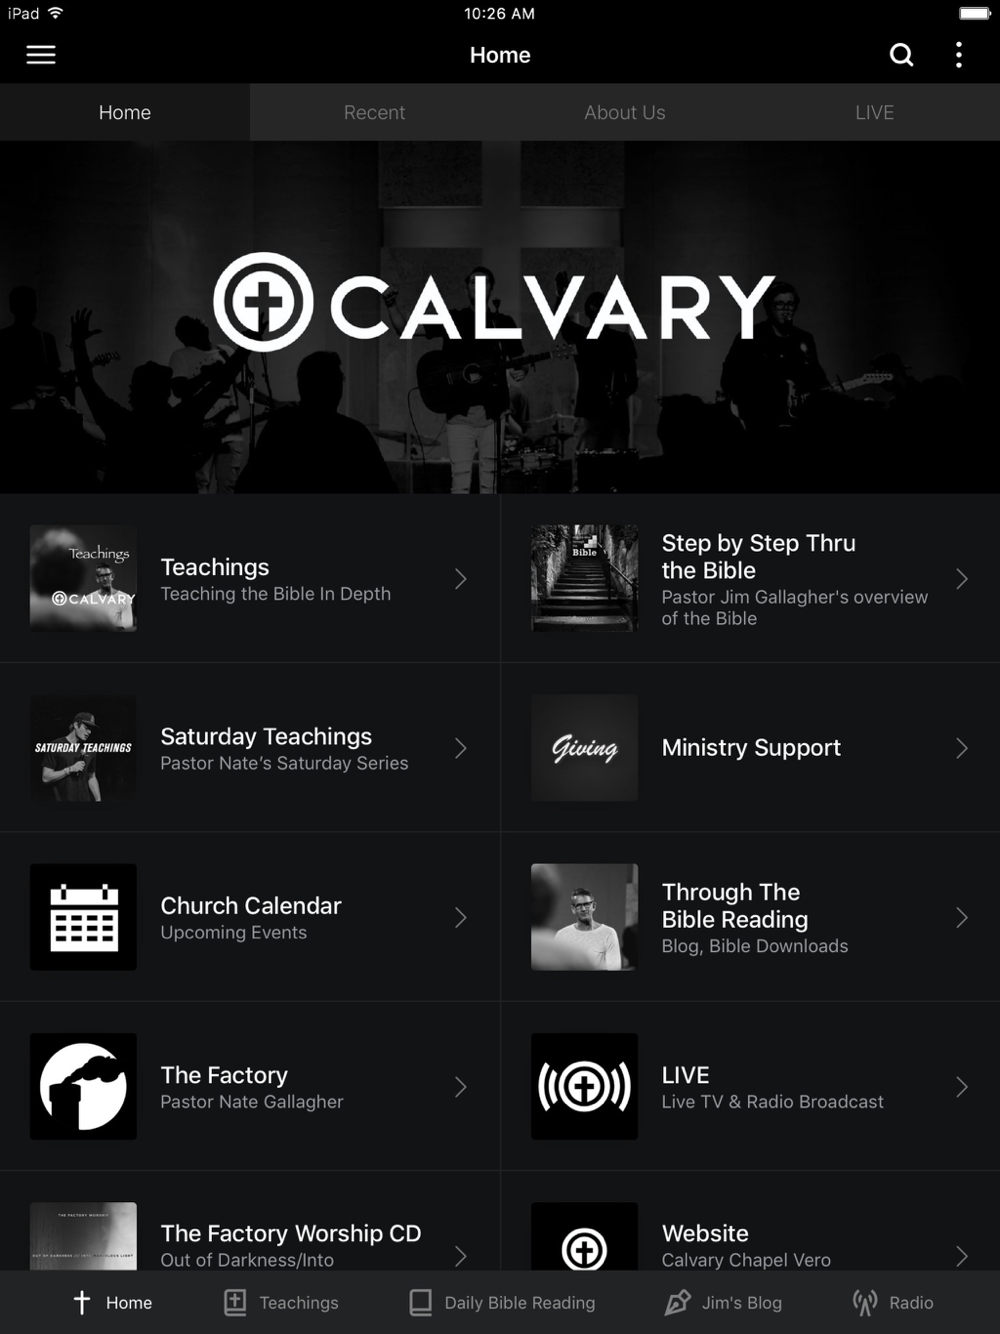
Task: Tap the Giving thumbnail image
Action: point(584,748)
